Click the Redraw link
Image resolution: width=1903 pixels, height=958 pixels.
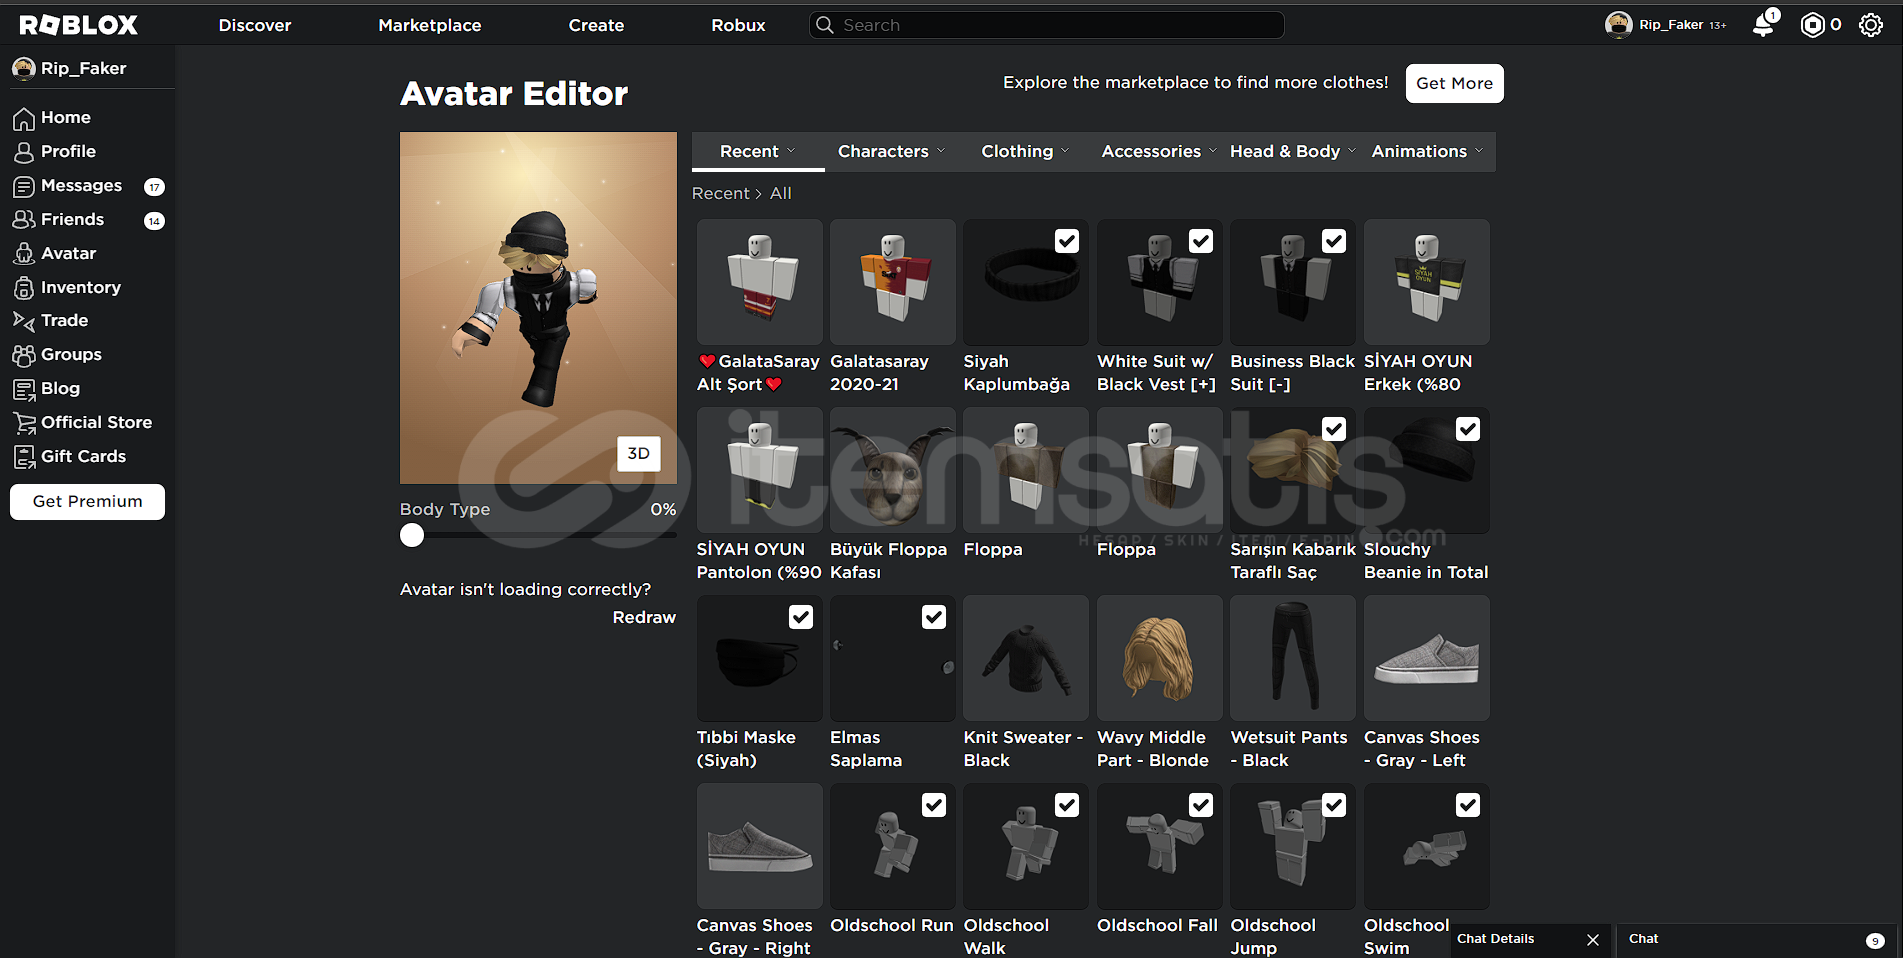click(x=644, y=618)
